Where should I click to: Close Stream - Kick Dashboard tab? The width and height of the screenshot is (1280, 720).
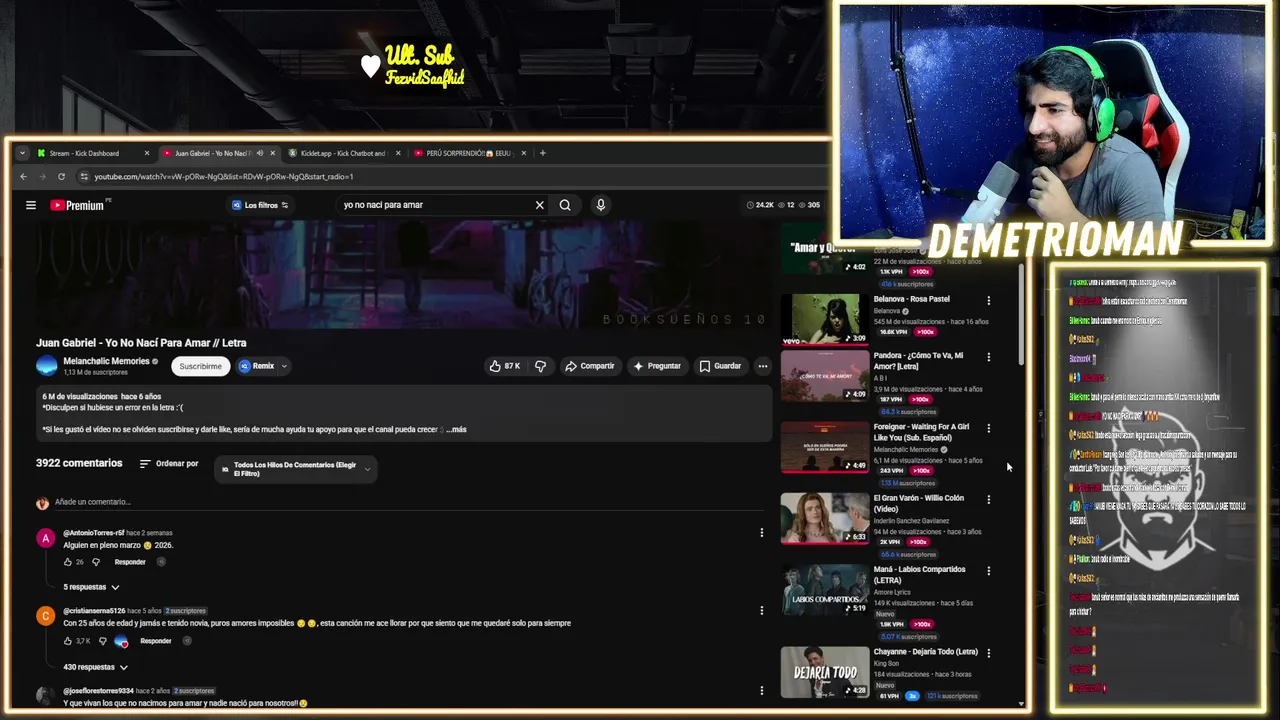[147, 153]
